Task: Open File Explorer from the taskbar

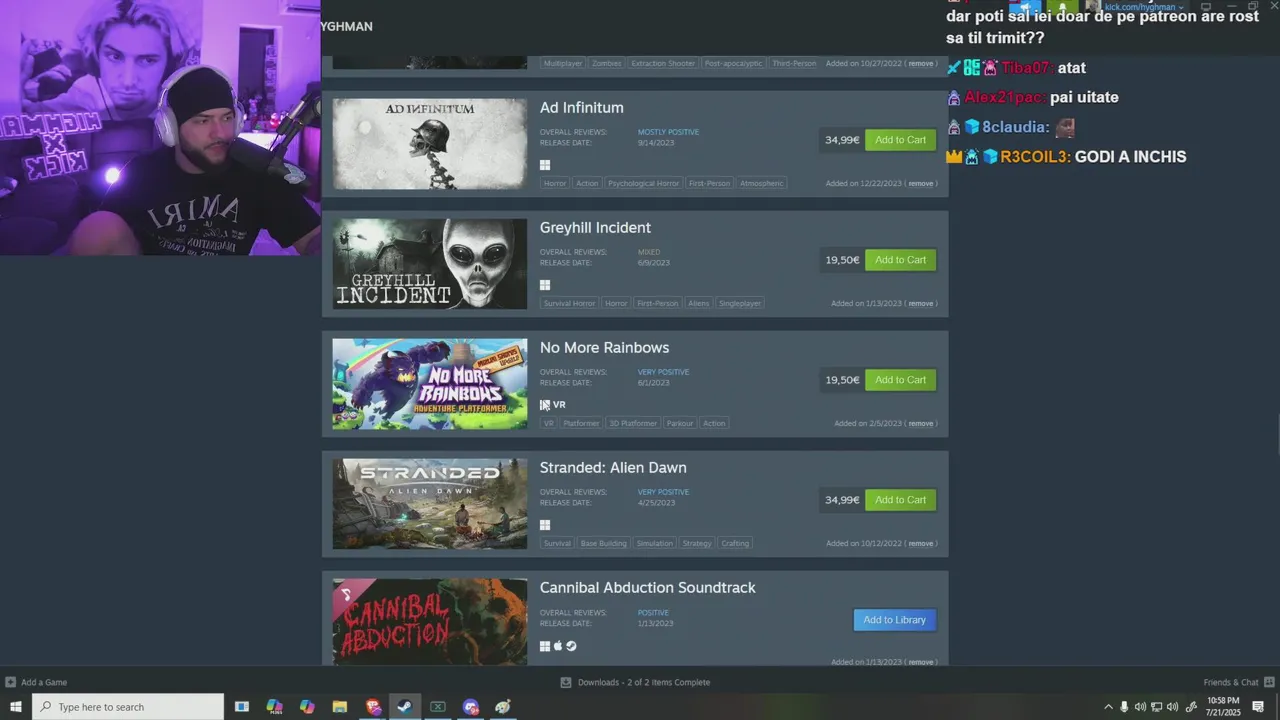Action: pyautogui.click(x=339, y=707)
